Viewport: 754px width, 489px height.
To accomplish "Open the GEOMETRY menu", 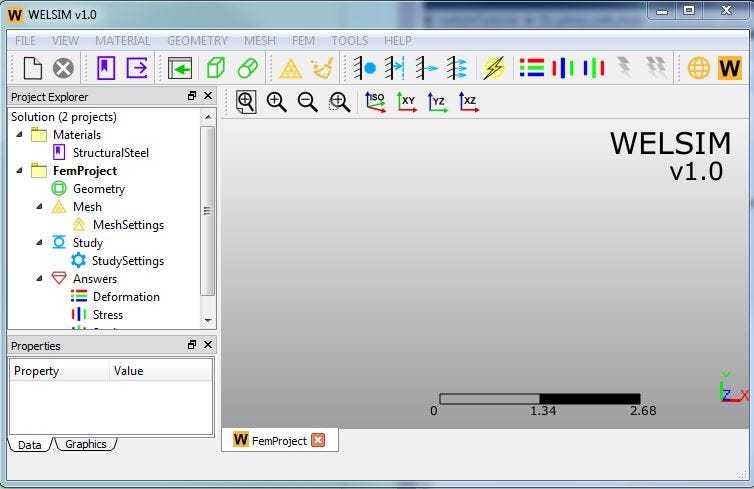I will pos(198,41).
